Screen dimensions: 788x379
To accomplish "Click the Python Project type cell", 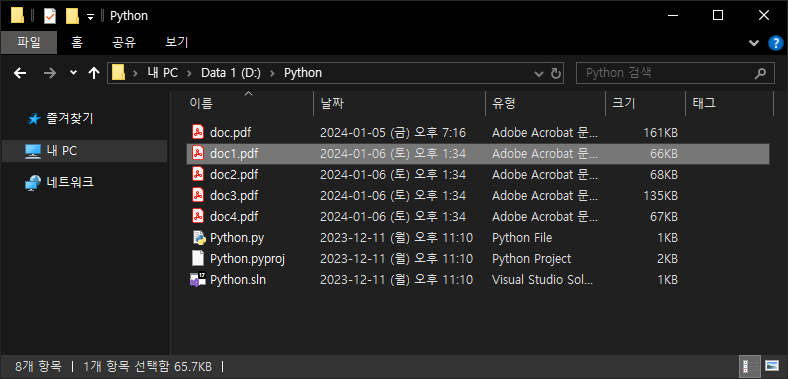I will [531, 258].
